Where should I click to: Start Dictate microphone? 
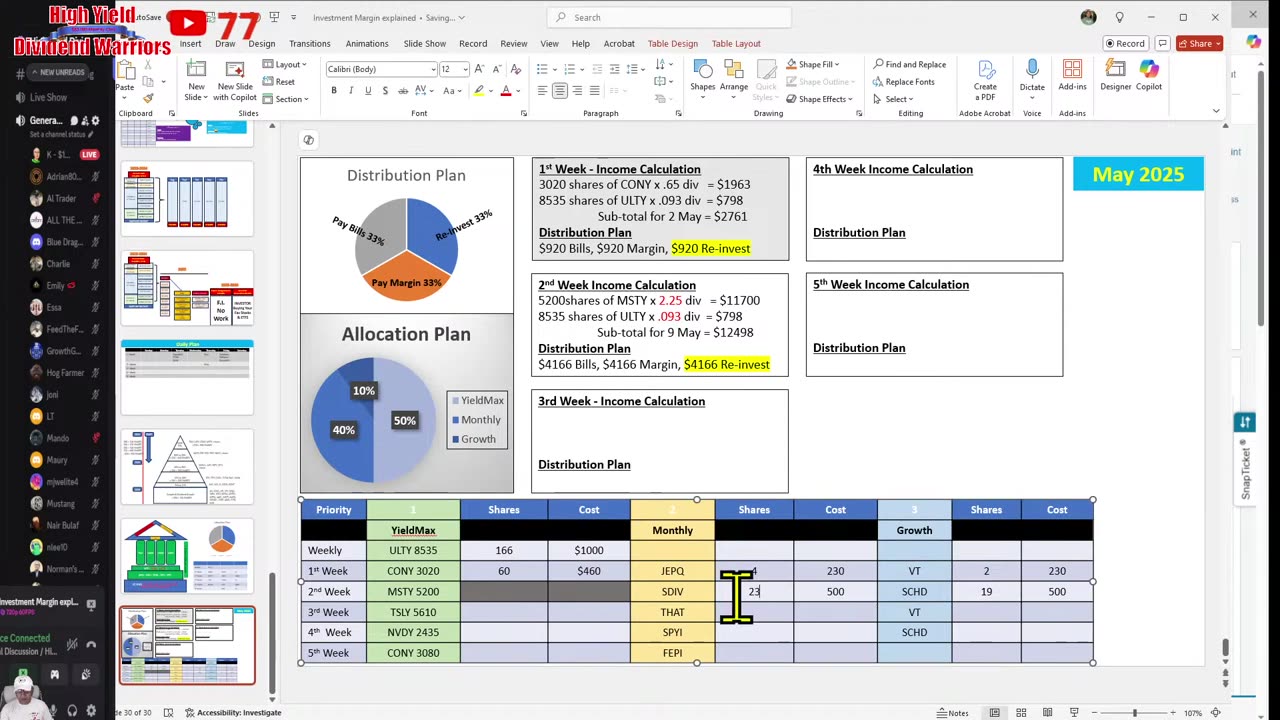click(x=1032, y=76)
